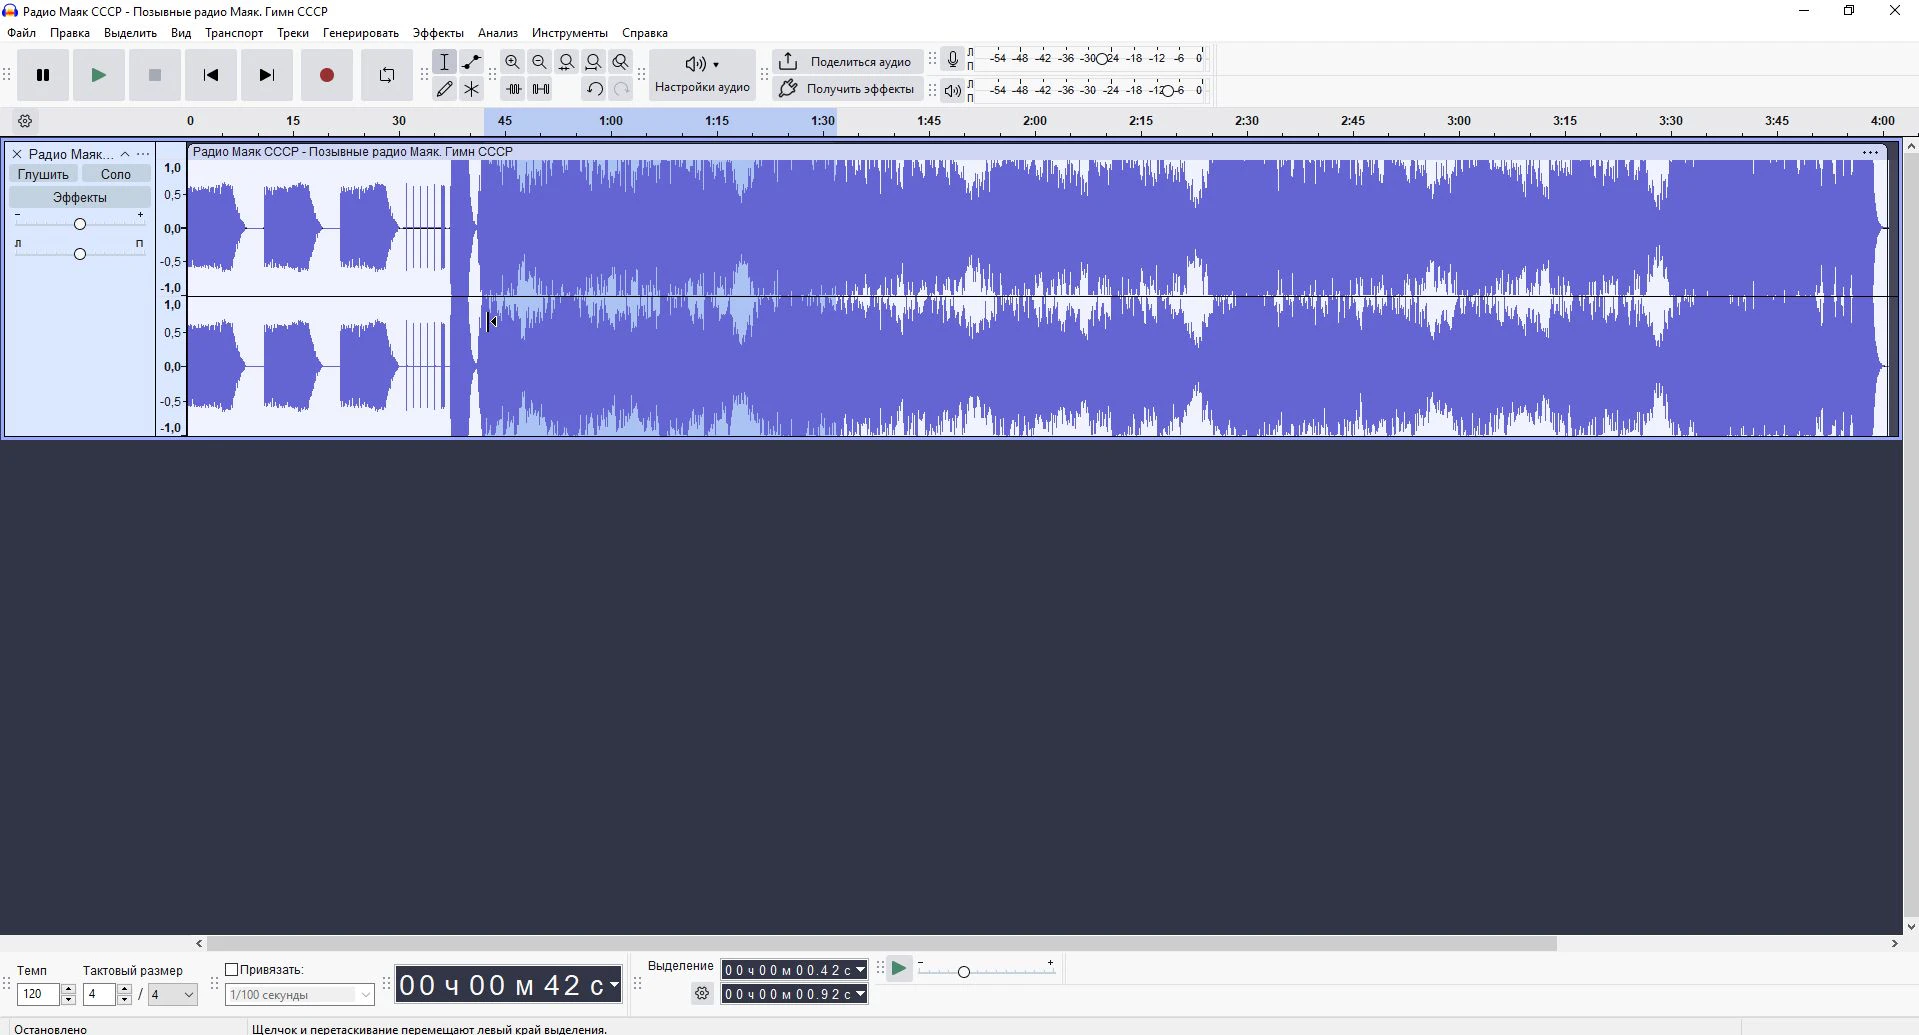Click the microphone record meter icon
Screen dimensions: 1919x1035
(x=953, y=59)
